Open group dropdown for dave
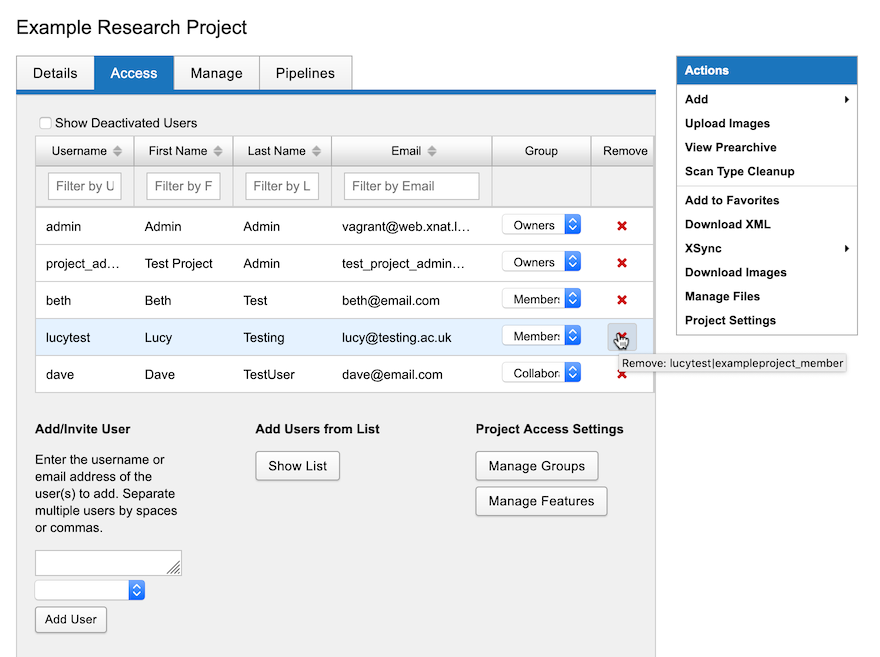880x657 pixels. (542, 373)
